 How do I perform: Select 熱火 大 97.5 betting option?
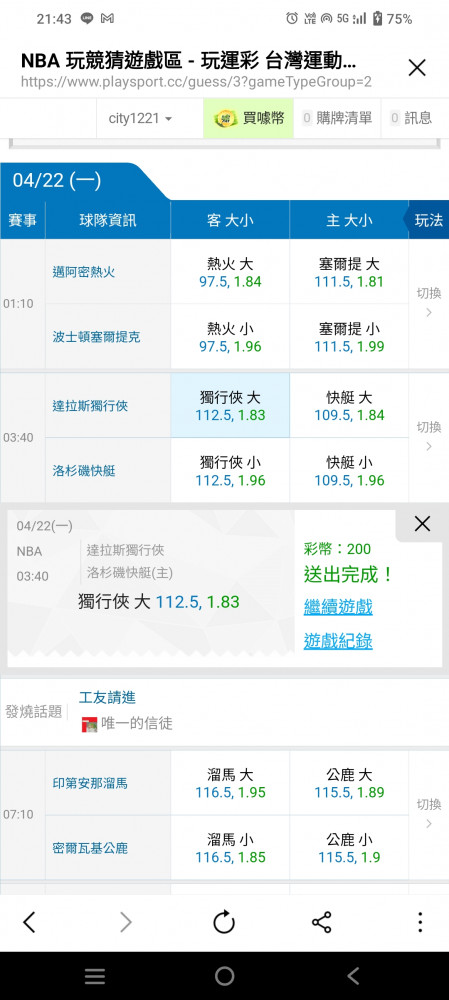(x=230, y=272)
